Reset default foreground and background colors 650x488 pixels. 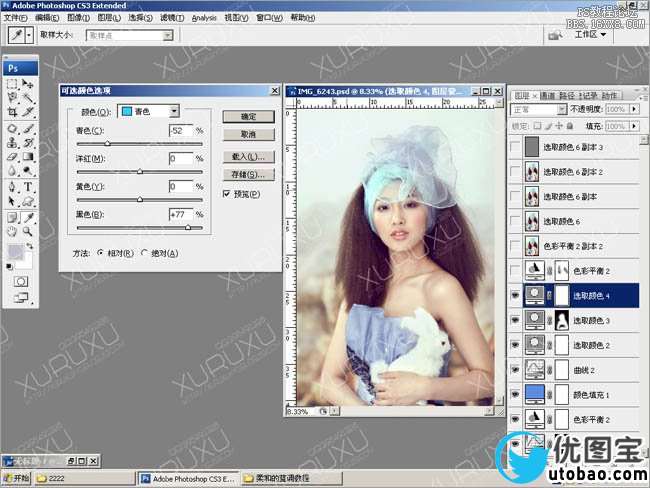pyautogui.click(x=9, y=267)
